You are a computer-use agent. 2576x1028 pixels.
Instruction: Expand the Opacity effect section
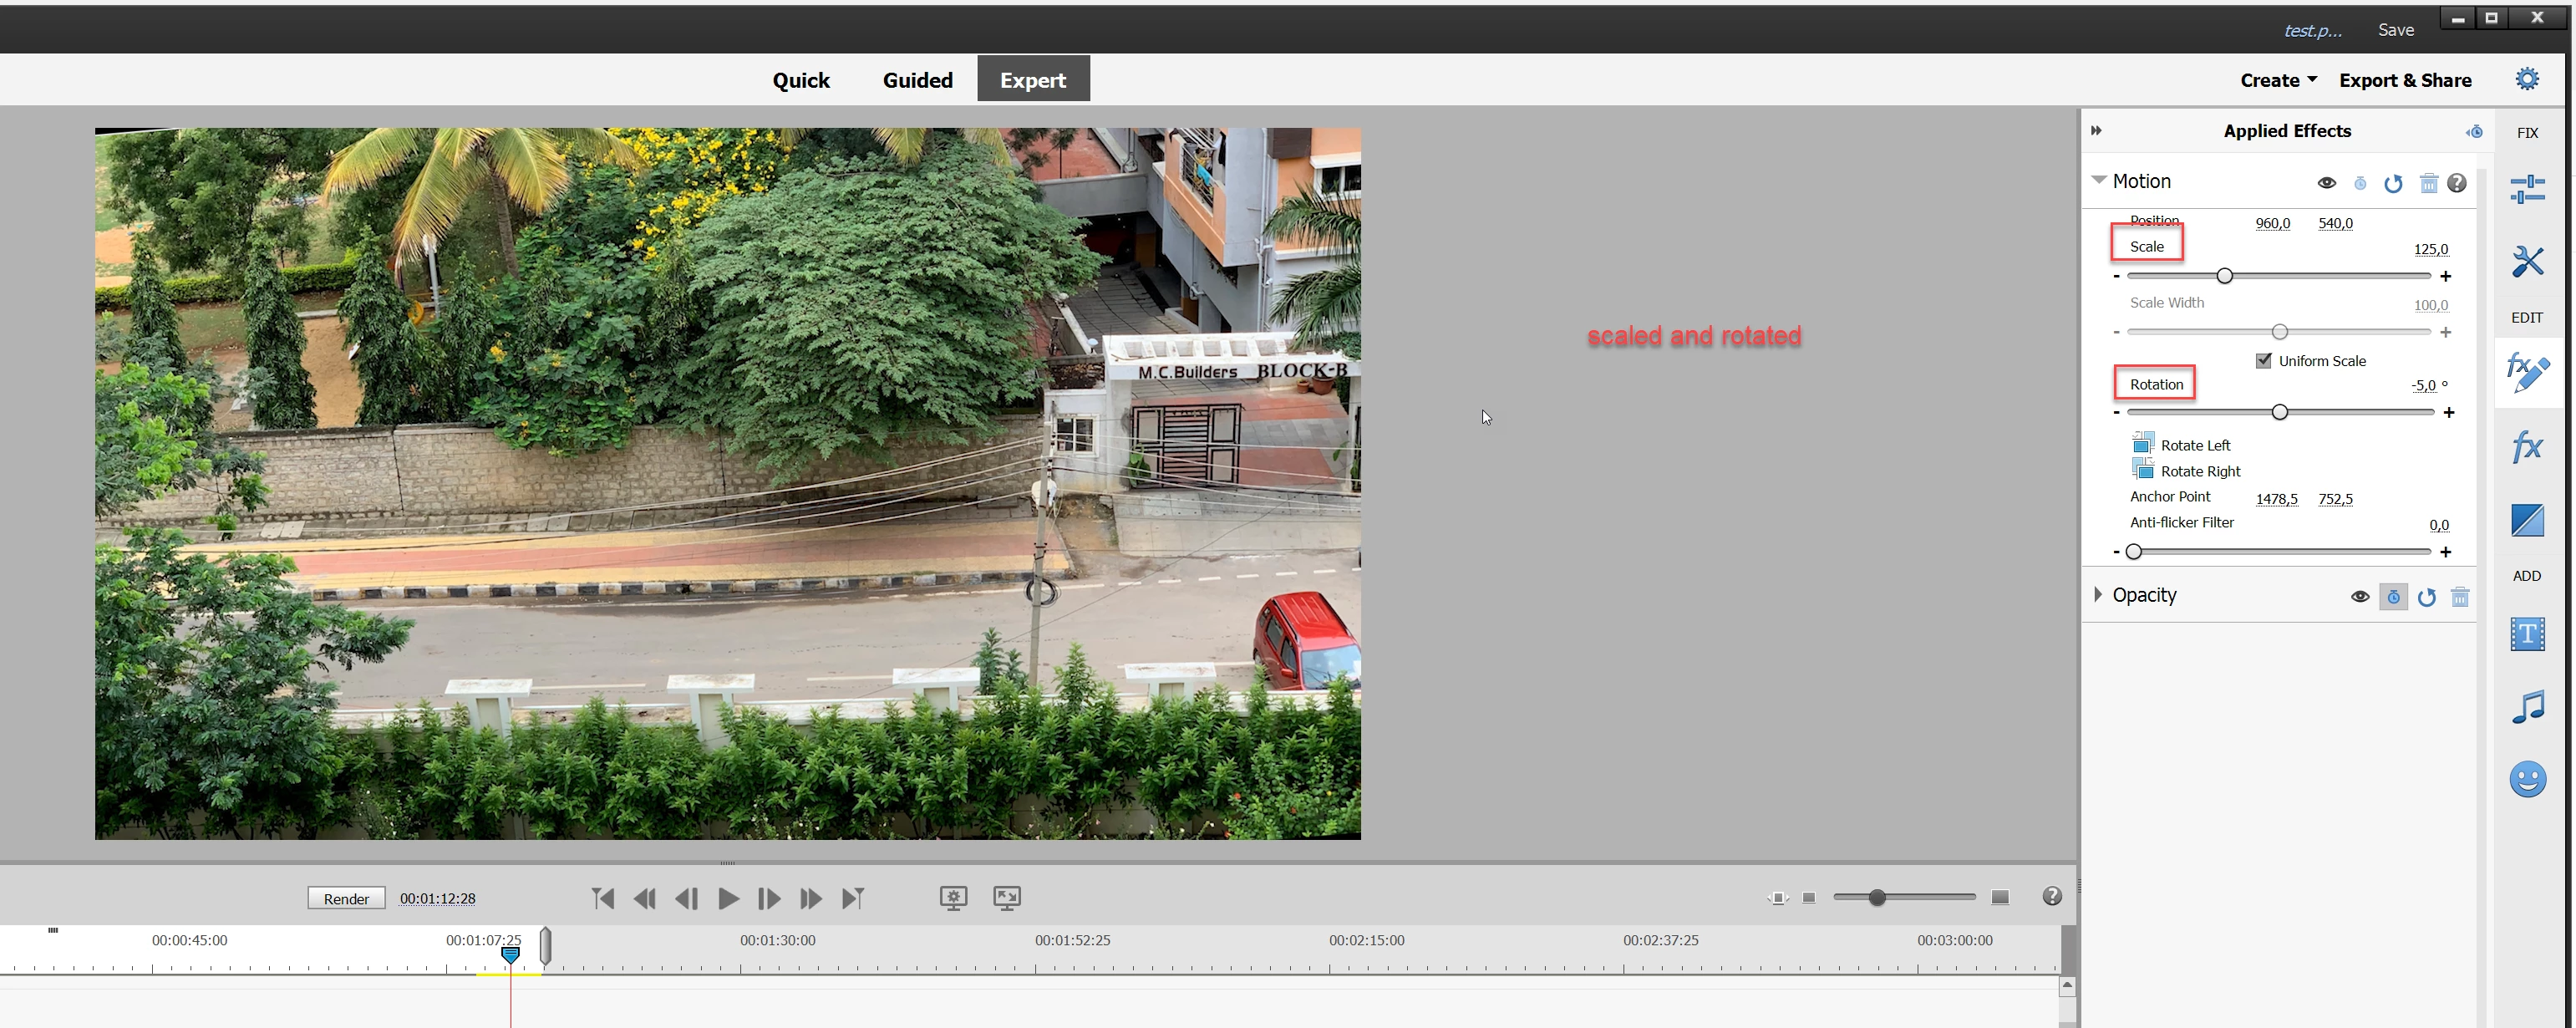pos(2098,595)
